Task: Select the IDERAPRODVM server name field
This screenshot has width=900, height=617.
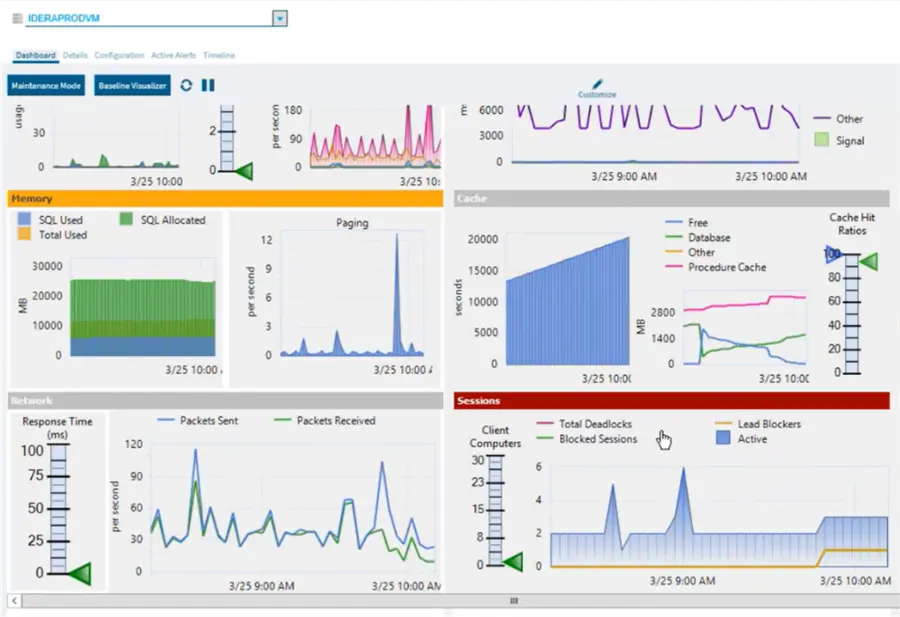Action: (149, 18)
